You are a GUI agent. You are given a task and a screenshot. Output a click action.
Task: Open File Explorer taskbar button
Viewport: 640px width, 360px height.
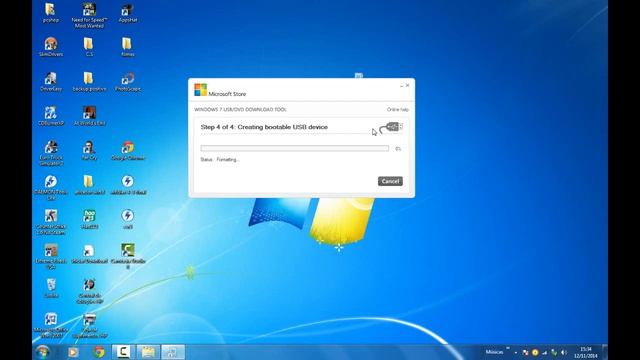point(148,352)
